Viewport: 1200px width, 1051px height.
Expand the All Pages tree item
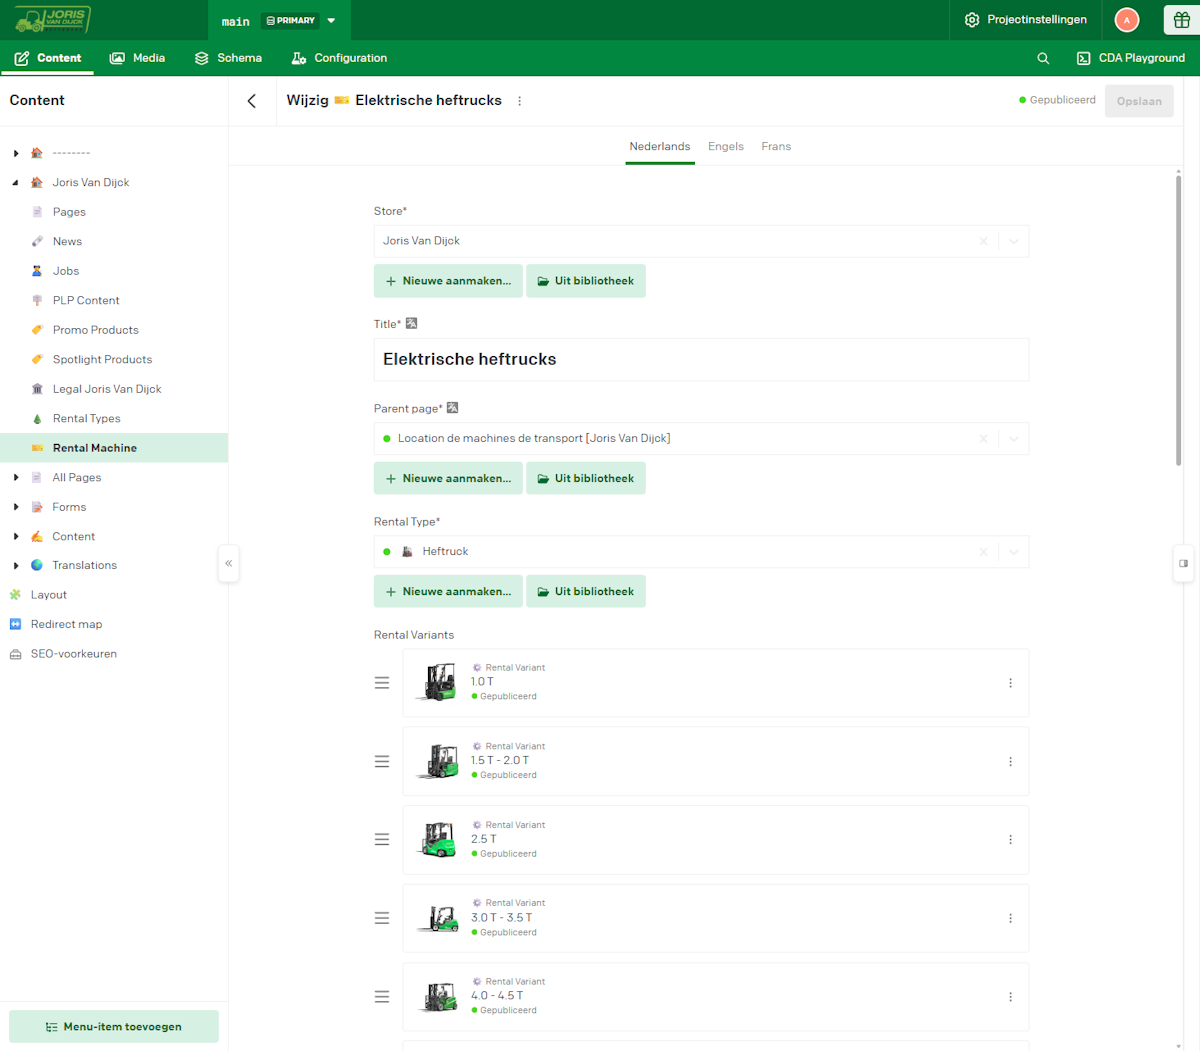(x=16, y=478)
